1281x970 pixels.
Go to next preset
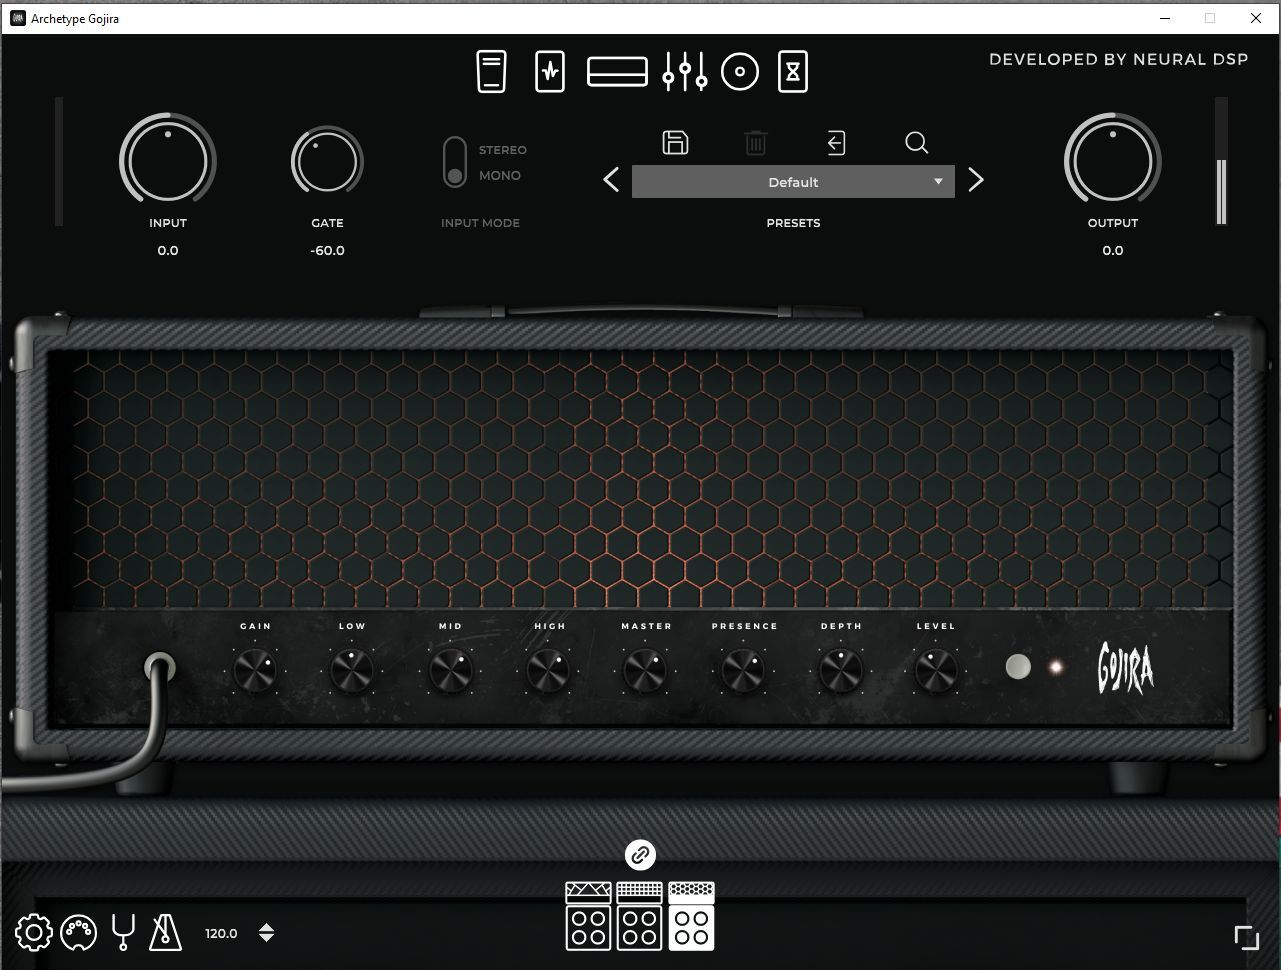976,180
